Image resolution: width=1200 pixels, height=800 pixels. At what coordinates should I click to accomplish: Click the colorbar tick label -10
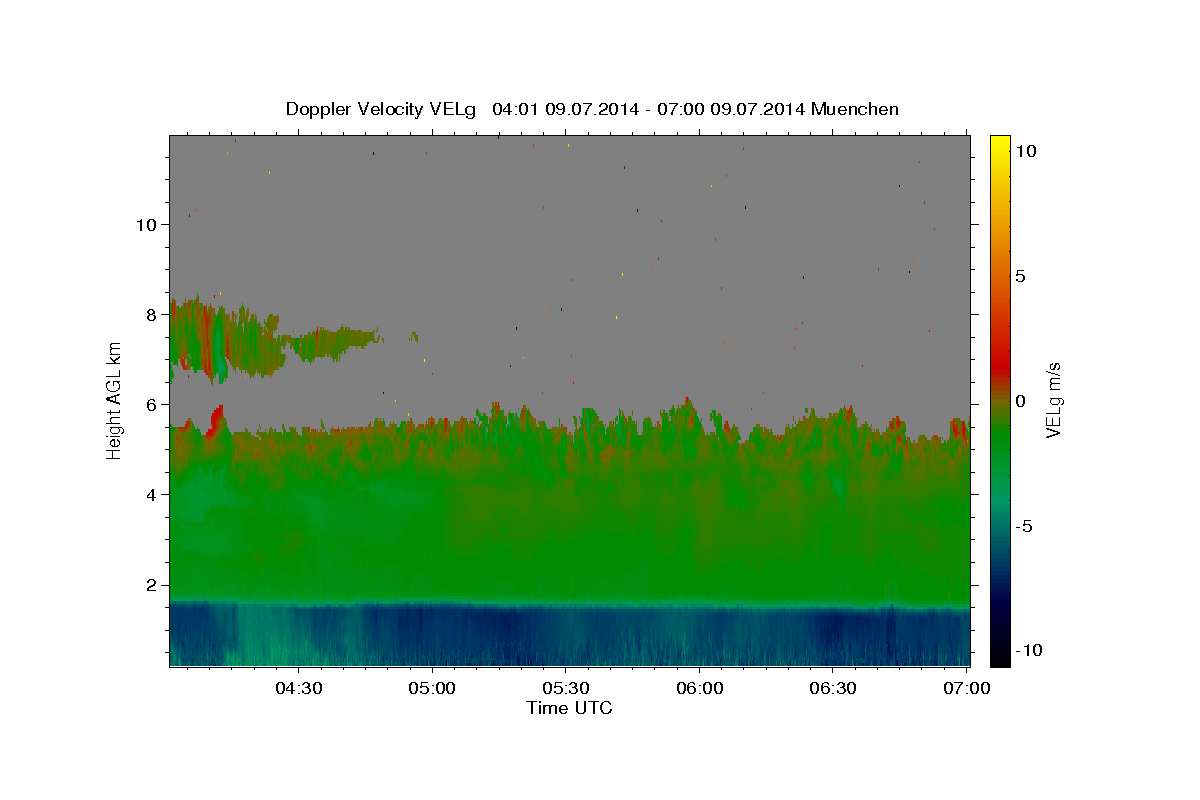[1028, 650]
